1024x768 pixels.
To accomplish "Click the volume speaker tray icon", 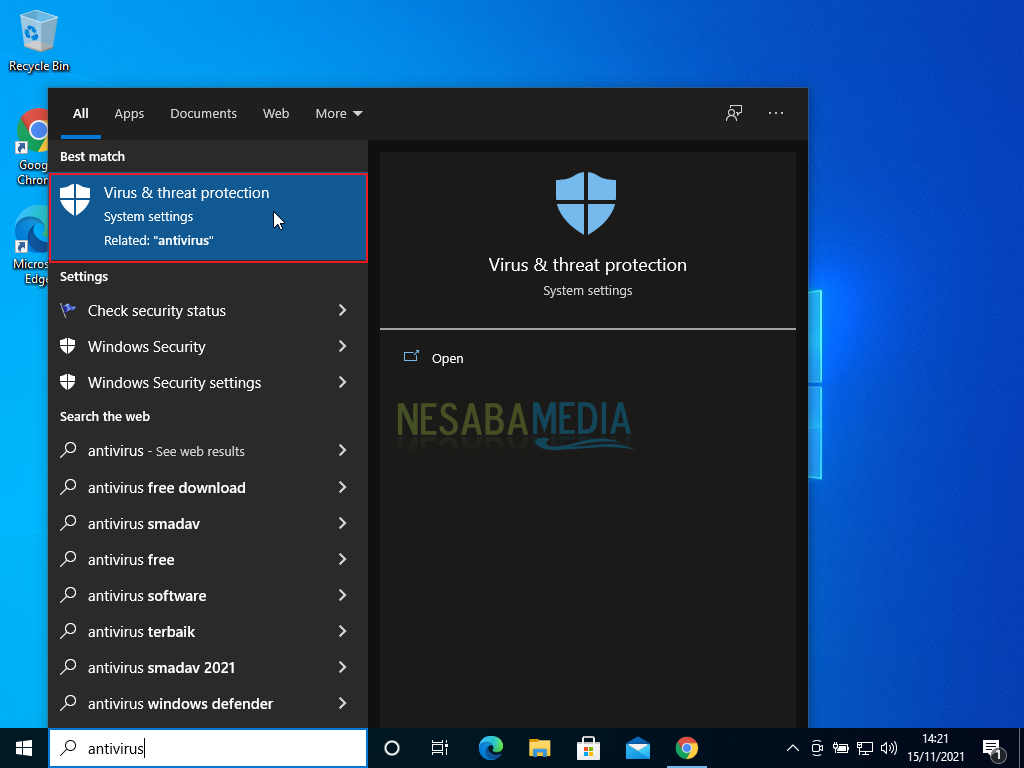I will pos(888,748).
